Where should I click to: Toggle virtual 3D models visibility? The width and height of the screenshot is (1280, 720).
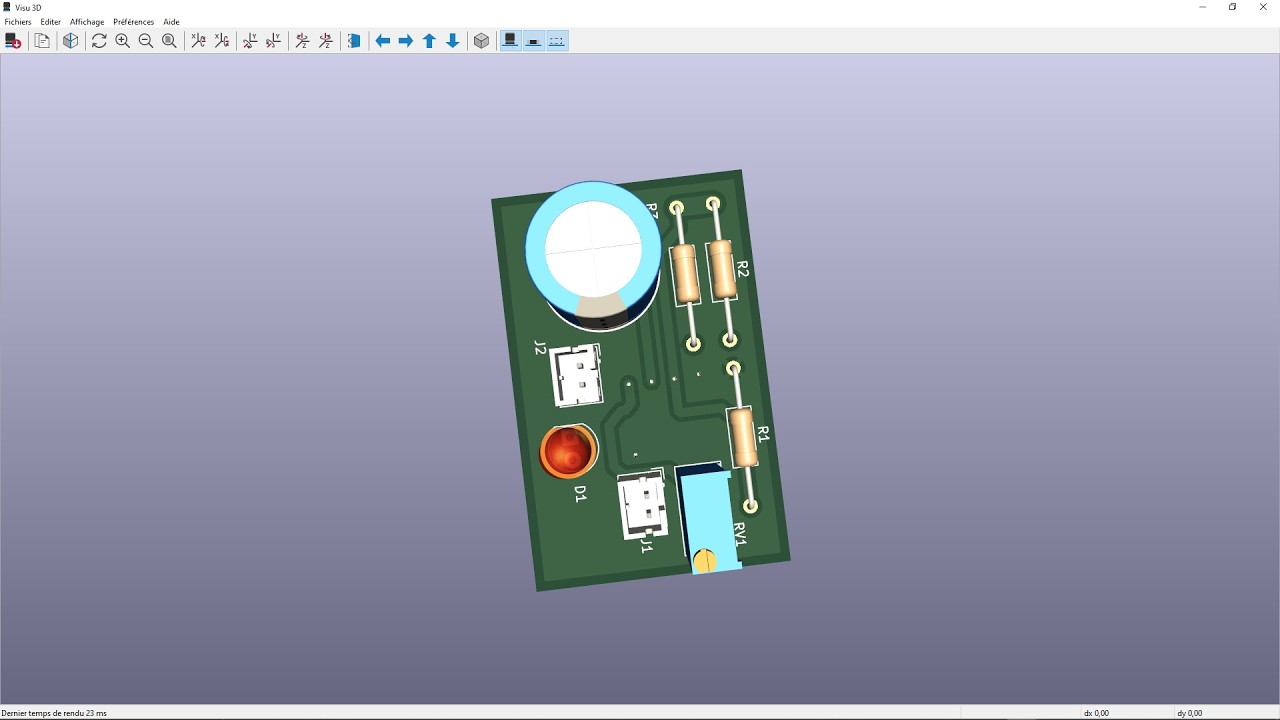557,41
